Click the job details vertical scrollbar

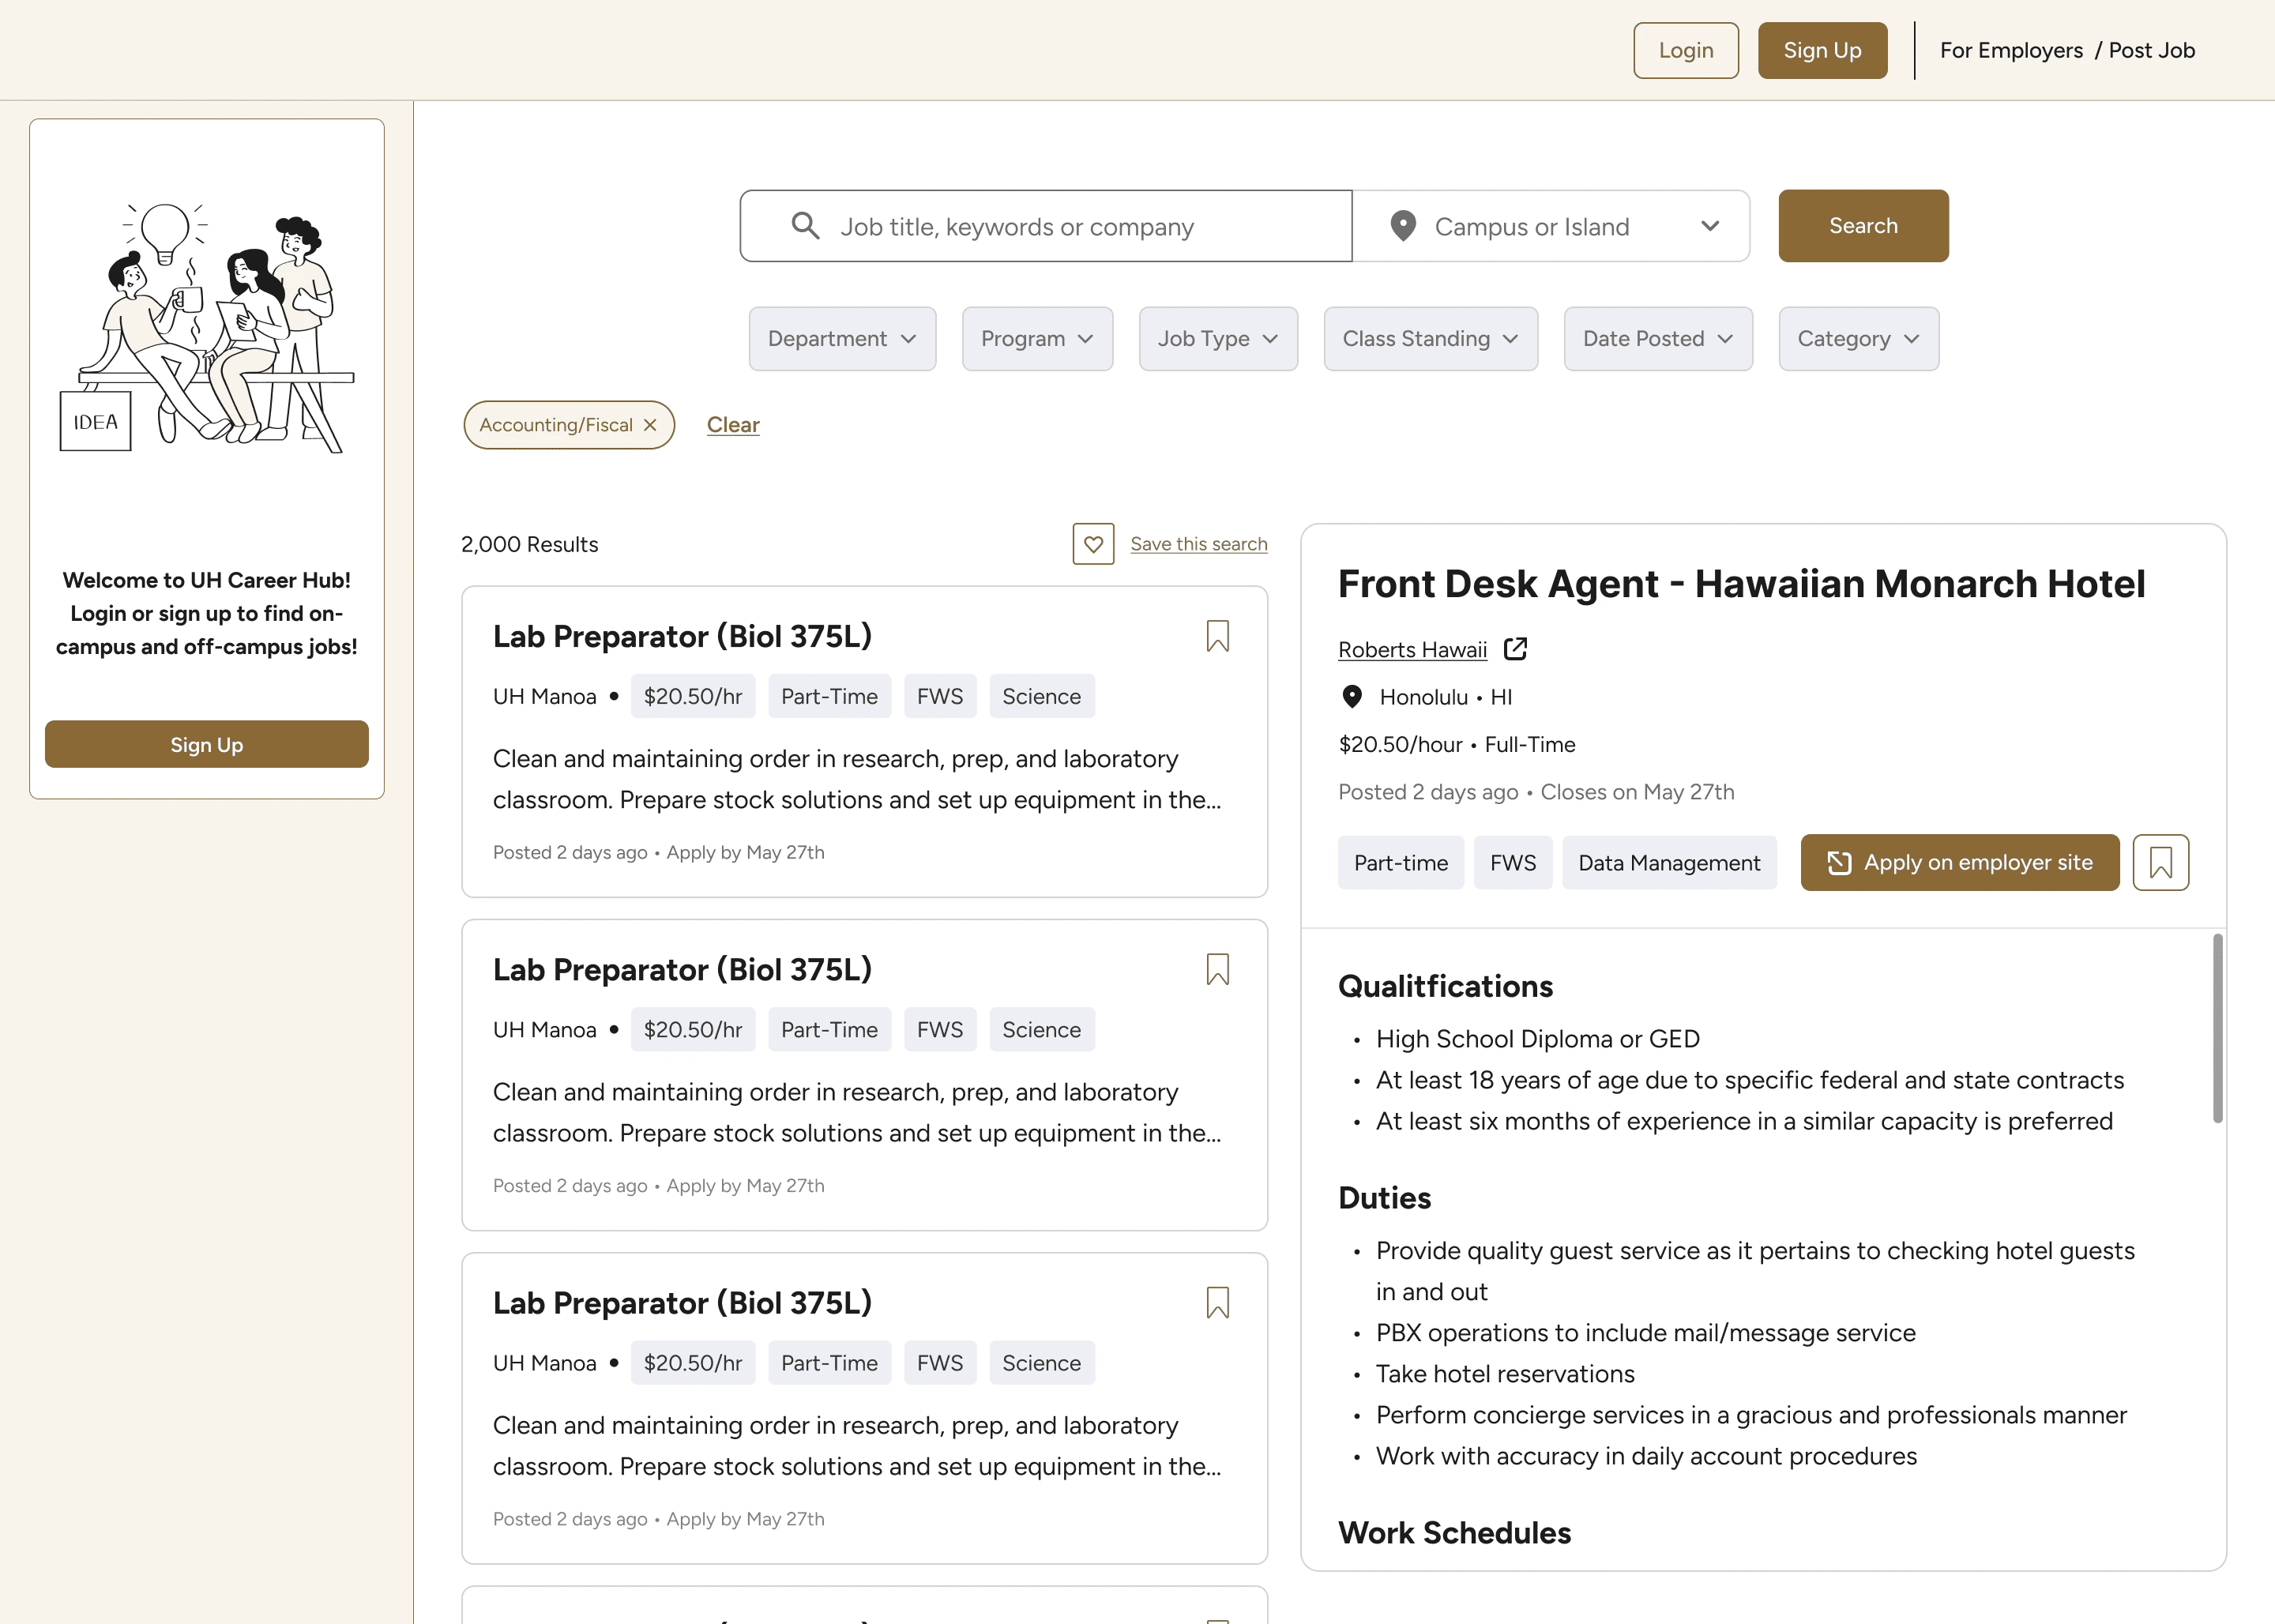point(2217,1028)
